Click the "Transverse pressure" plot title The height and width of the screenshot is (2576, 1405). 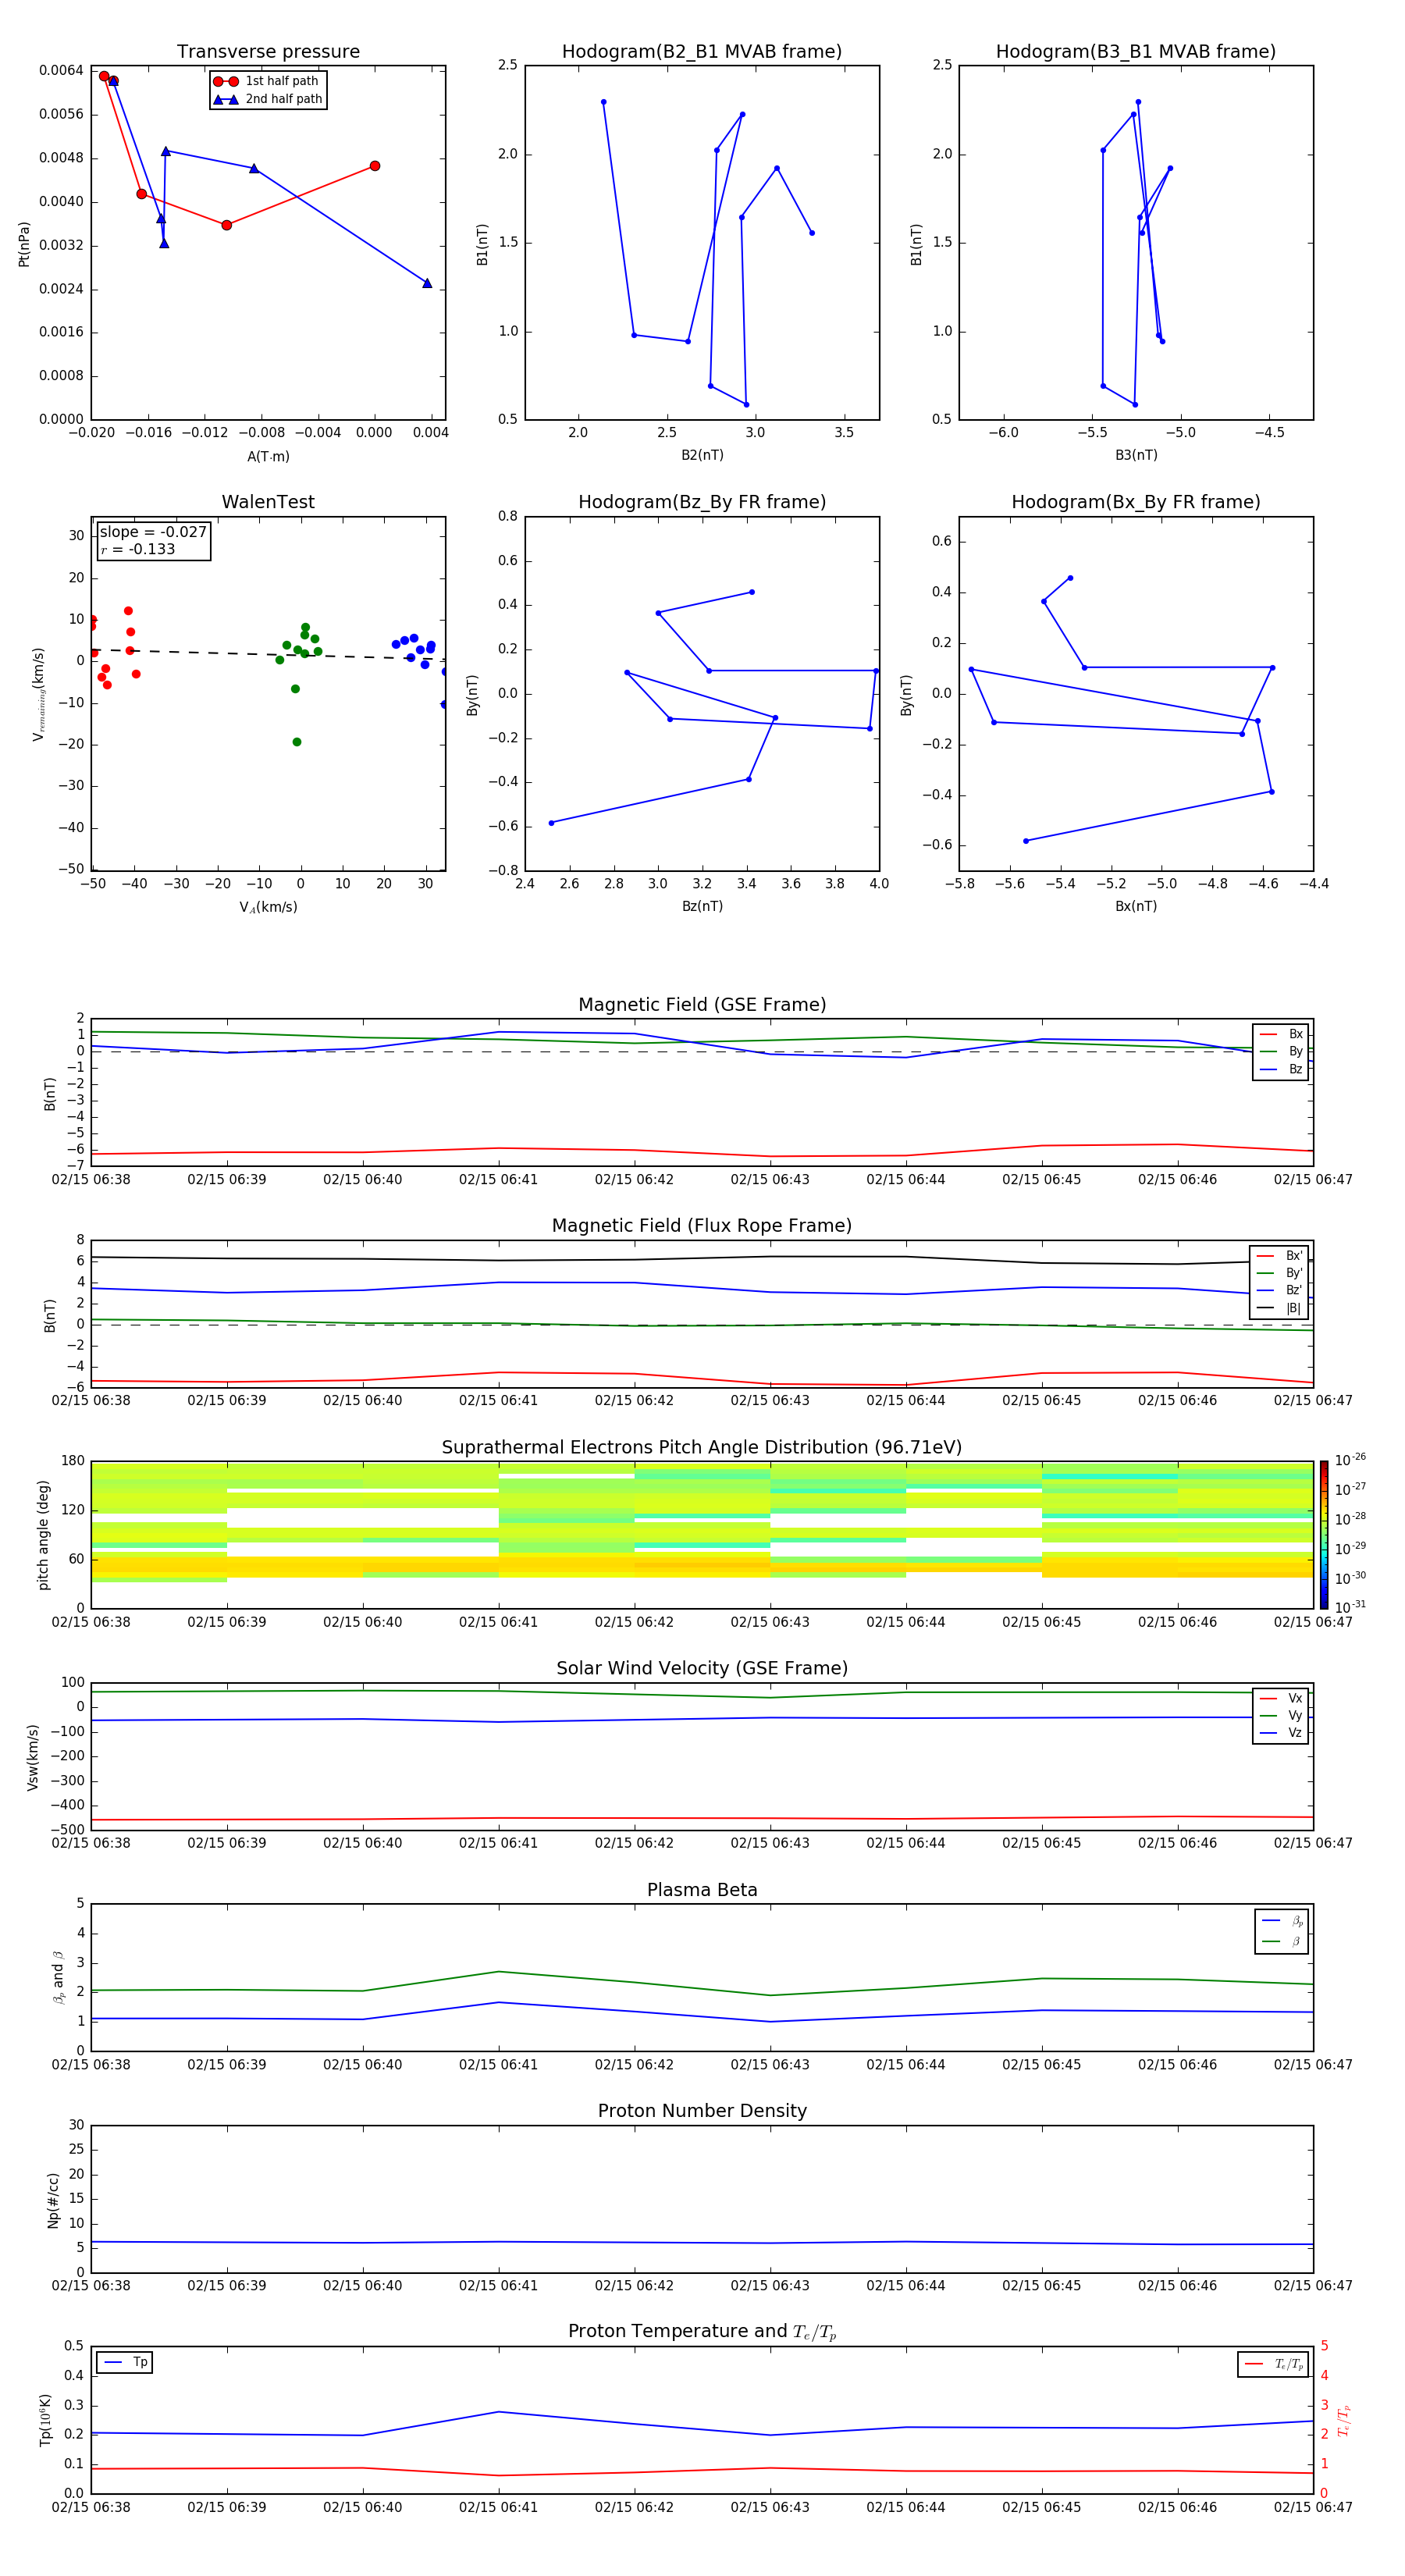coord(268,52)
